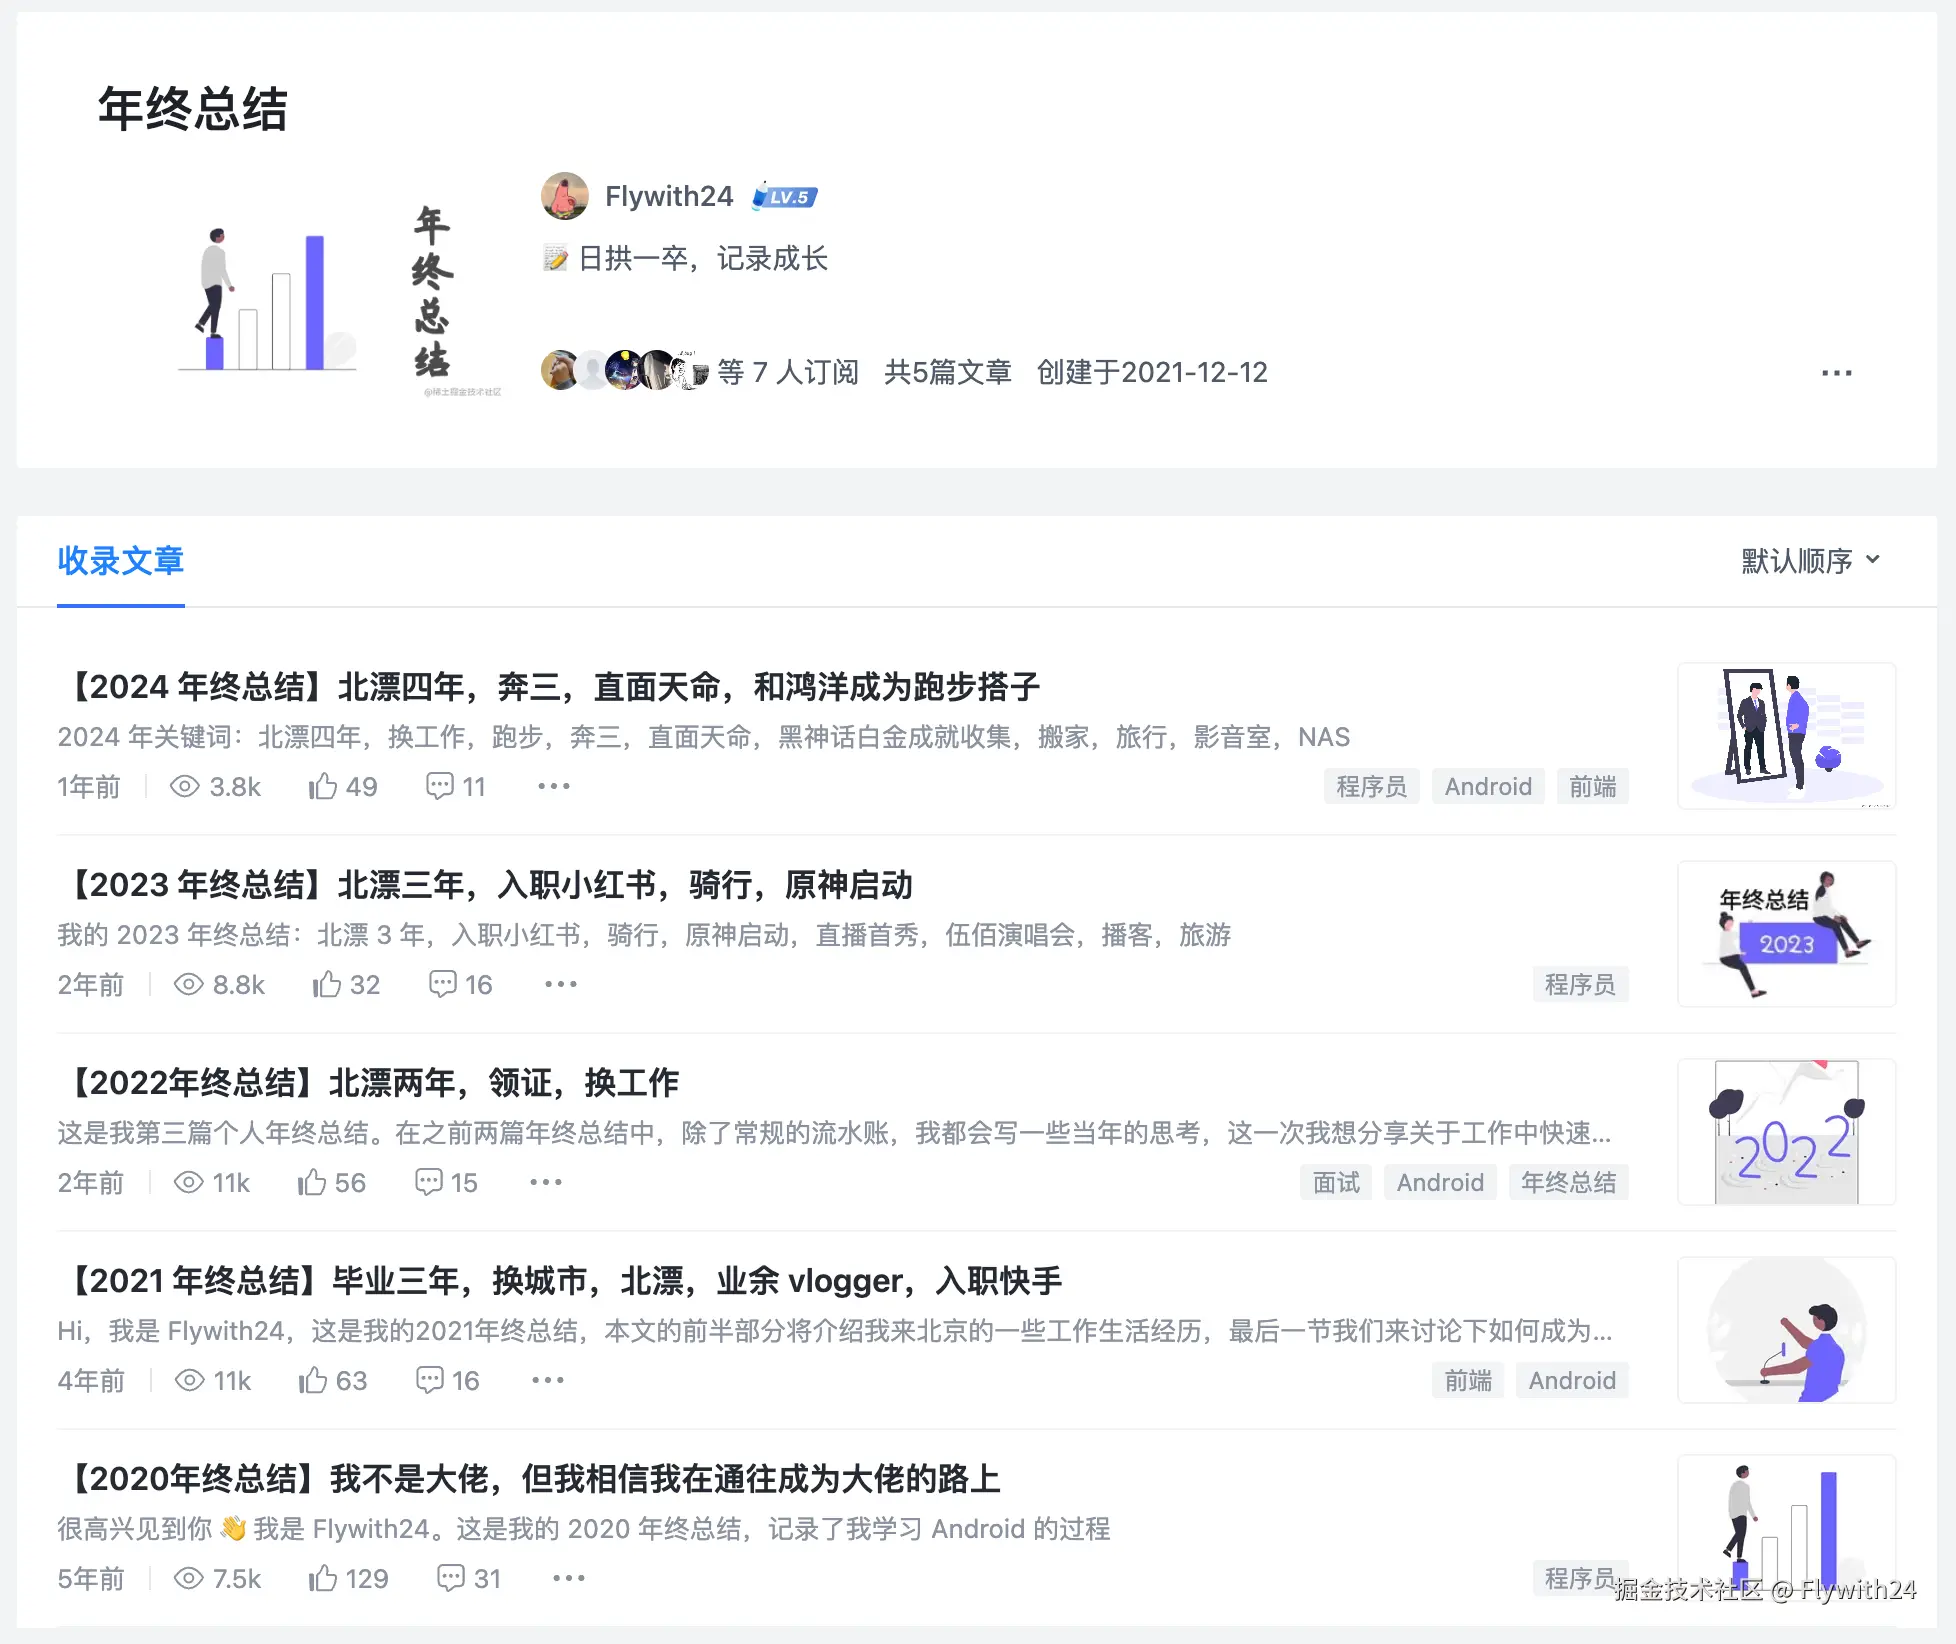Click the 年终总结 tag on 2022 article
This screenshot has height=1644, width=1956.
pyautogui.click(x=1568, y=1183)
